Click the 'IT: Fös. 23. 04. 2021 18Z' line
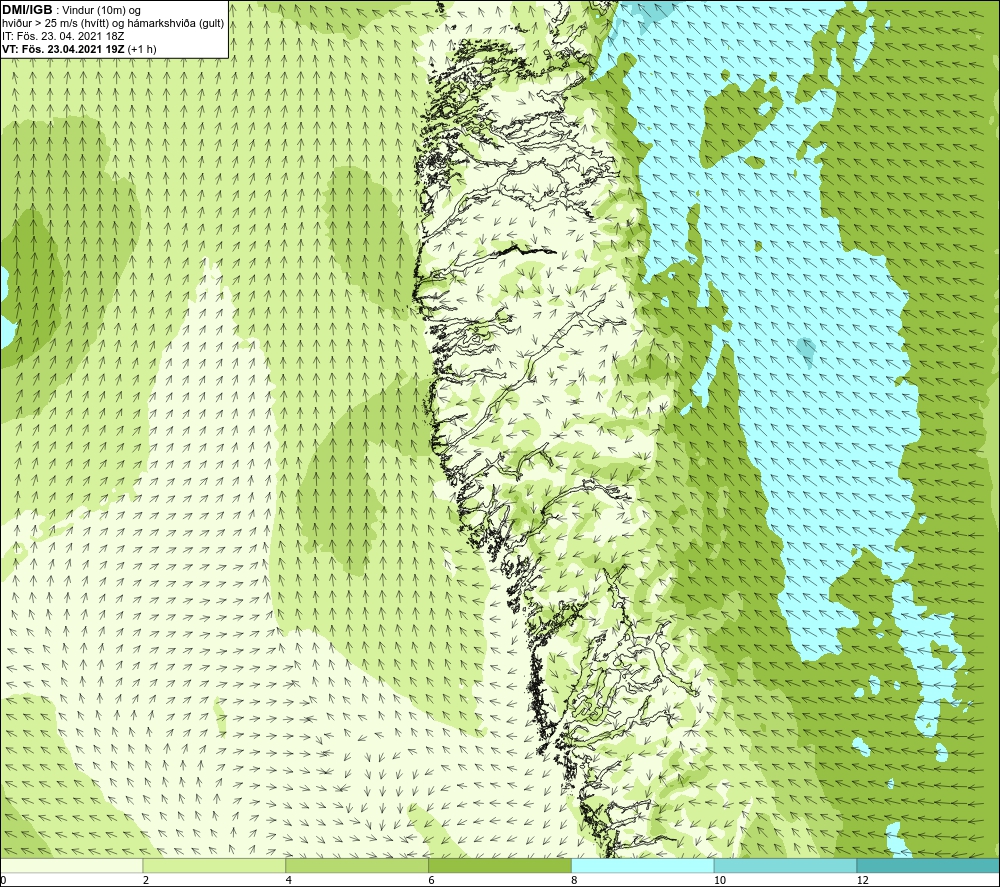Image resolution: width=1000 pixels, height=887 pixels. pyautogui.click(x=63, y=36)
